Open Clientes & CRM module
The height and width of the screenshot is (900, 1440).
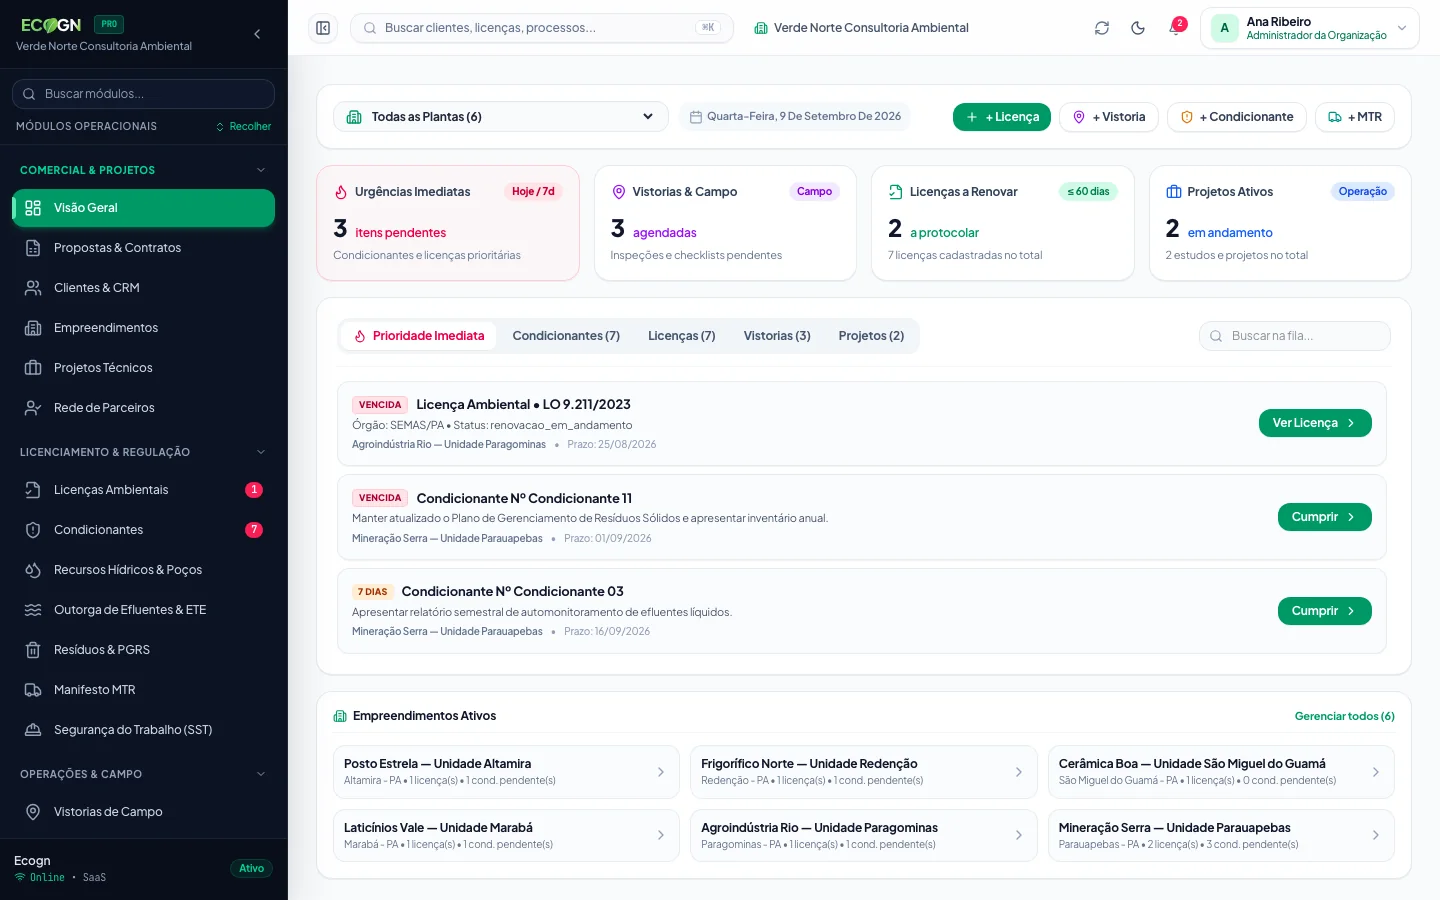[144, 288]
